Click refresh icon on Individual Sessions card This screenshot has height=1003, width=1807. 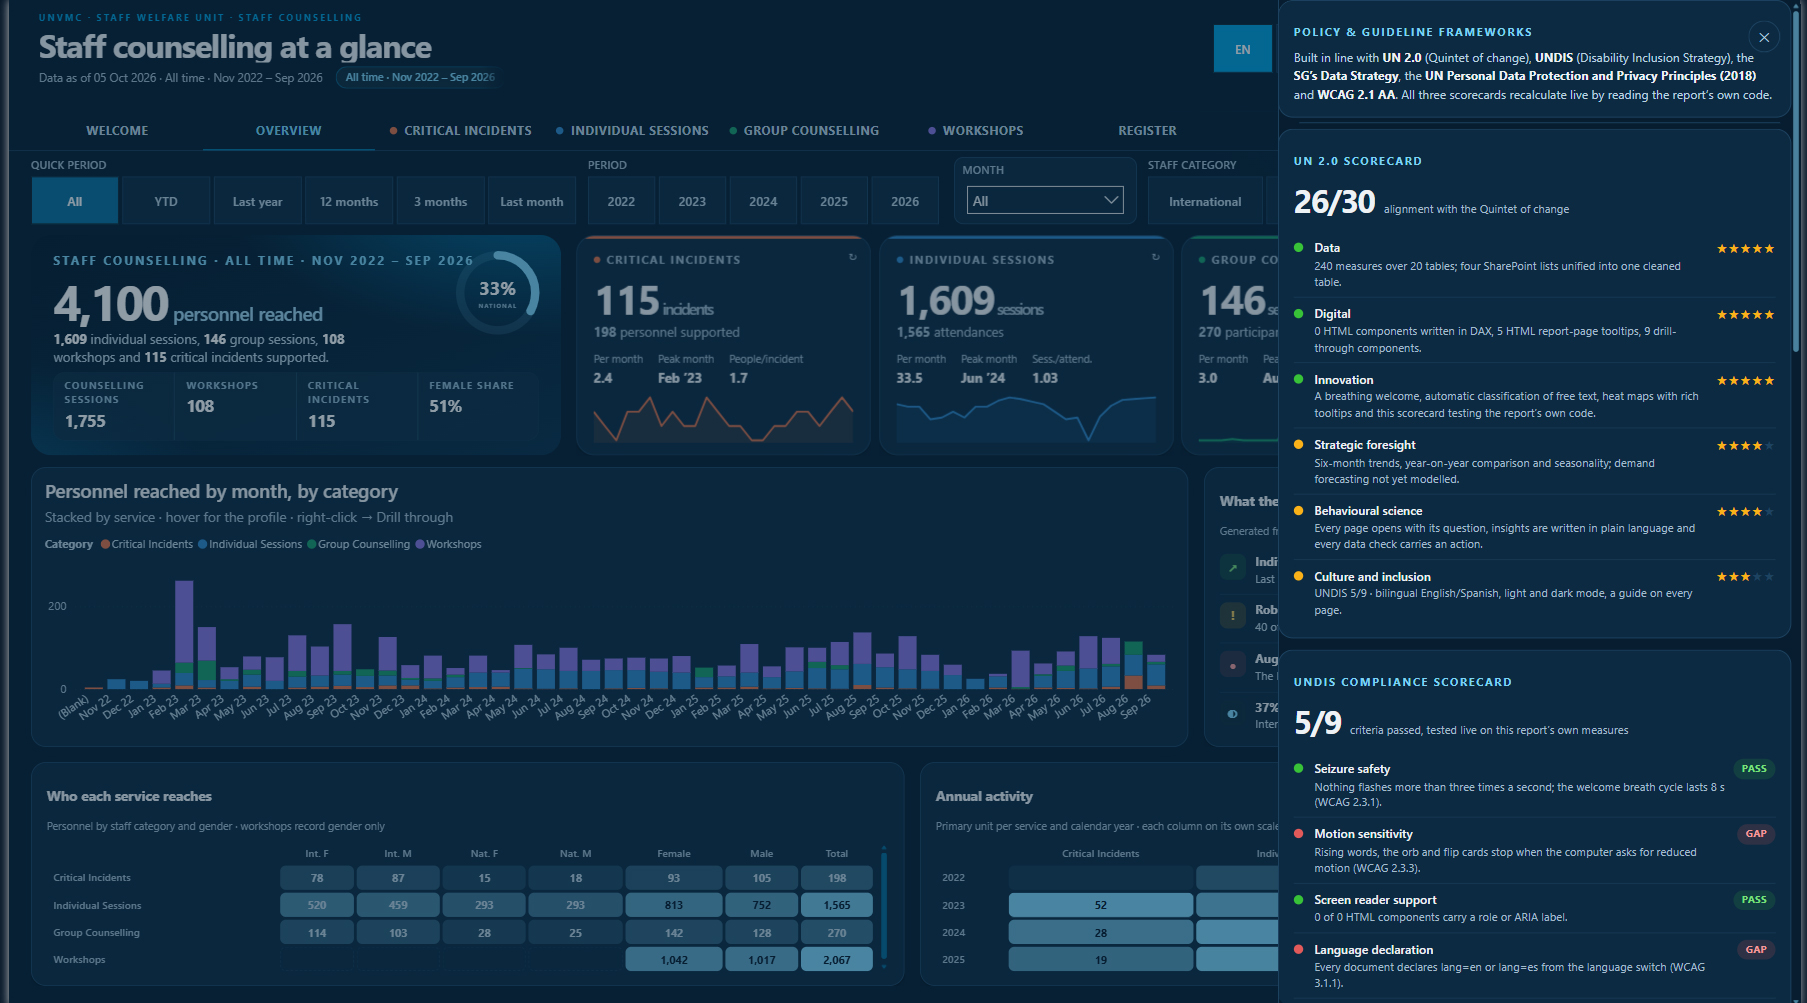[1156, 257]
